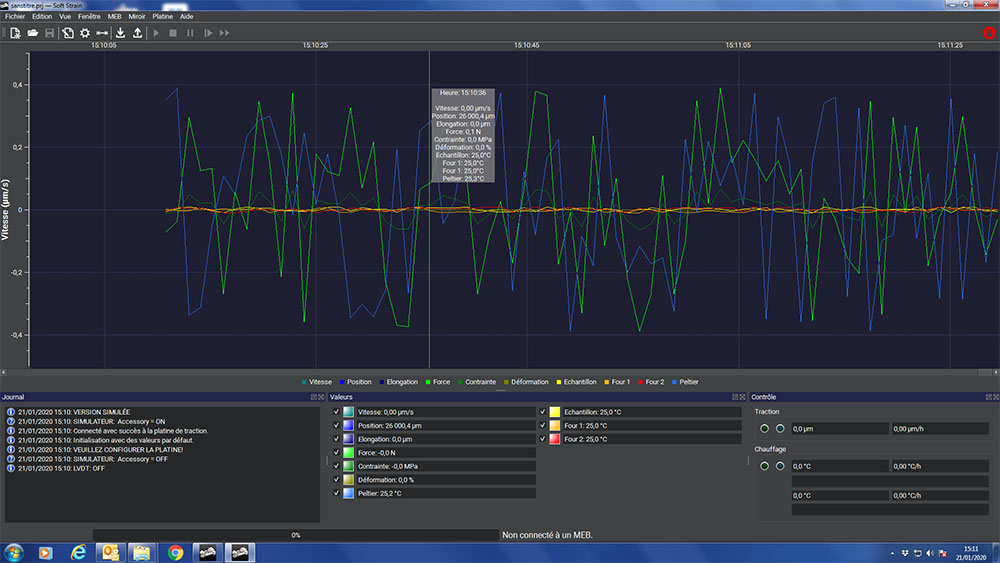1000x563 pixels.
Task: Click the red record indicator icon
Action: 989,33
